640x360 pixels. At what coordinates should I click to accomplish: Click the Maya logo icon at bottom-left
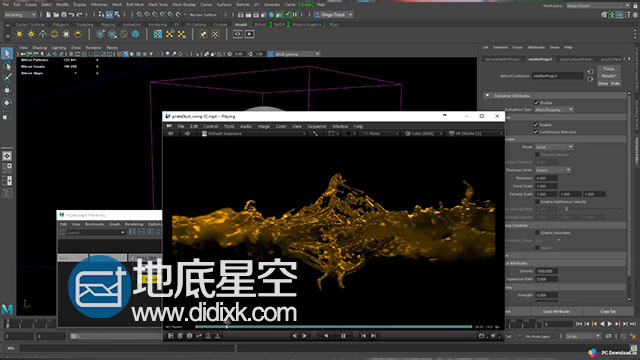coord(7,310)
